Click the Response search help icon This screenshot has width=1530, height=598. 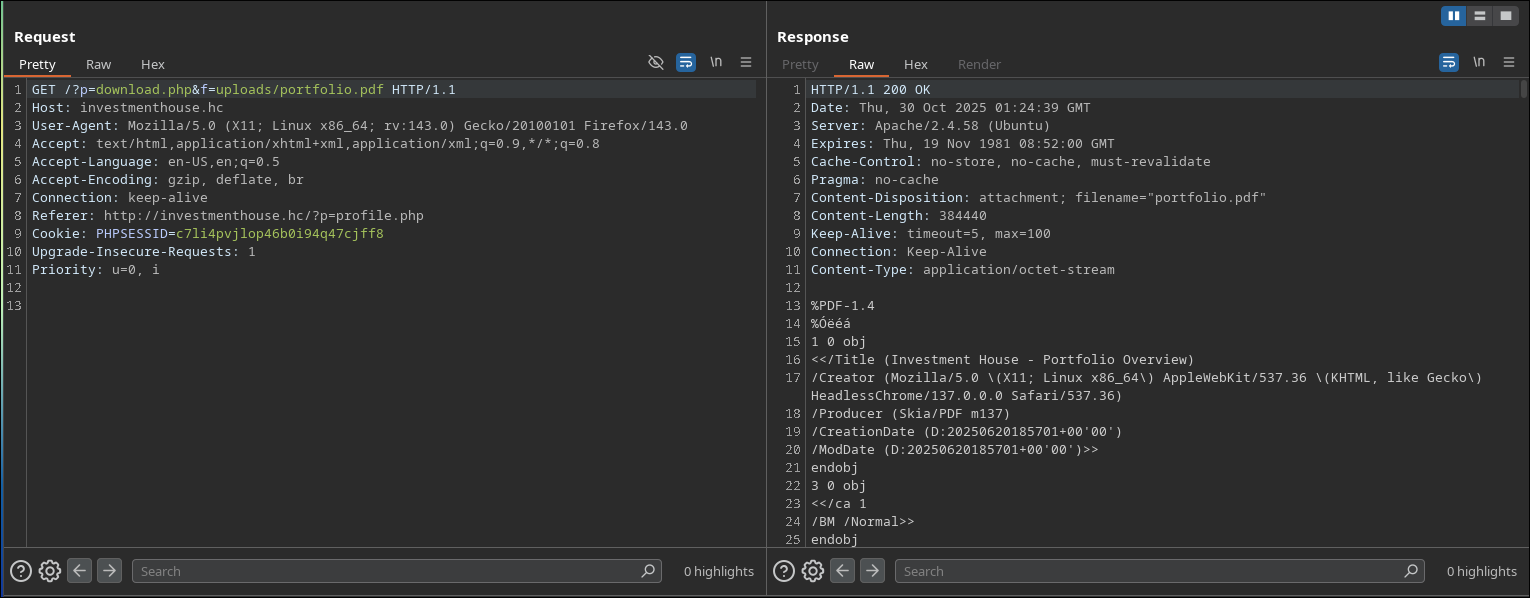pos(784,571)
